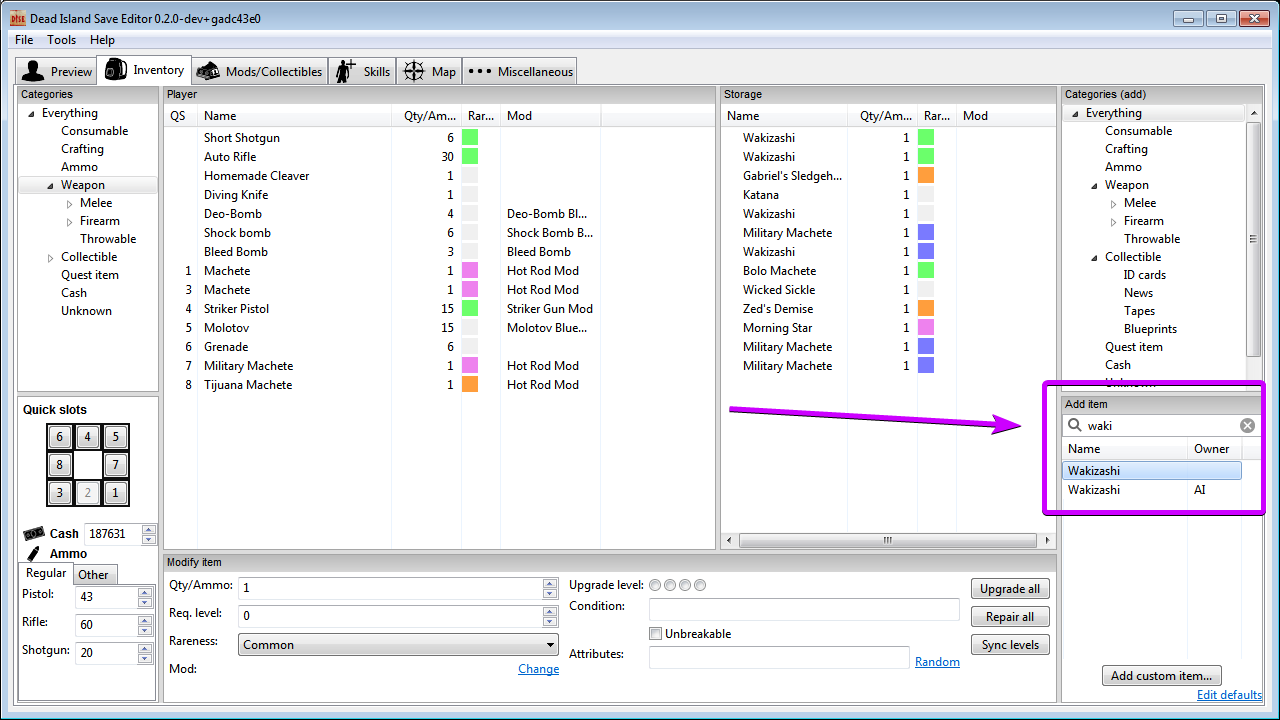Viewport: 1280px width, 720px height.
Task: Clear the Add item search field
Action: point(1247,425)
